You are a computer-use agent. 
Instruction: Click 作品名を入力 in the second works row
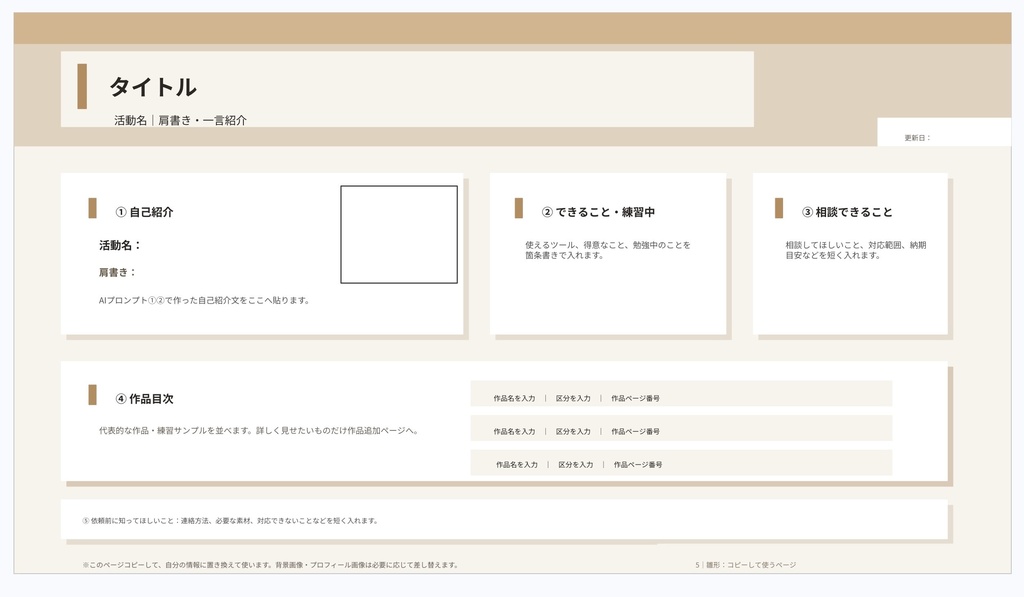[515, 432]
